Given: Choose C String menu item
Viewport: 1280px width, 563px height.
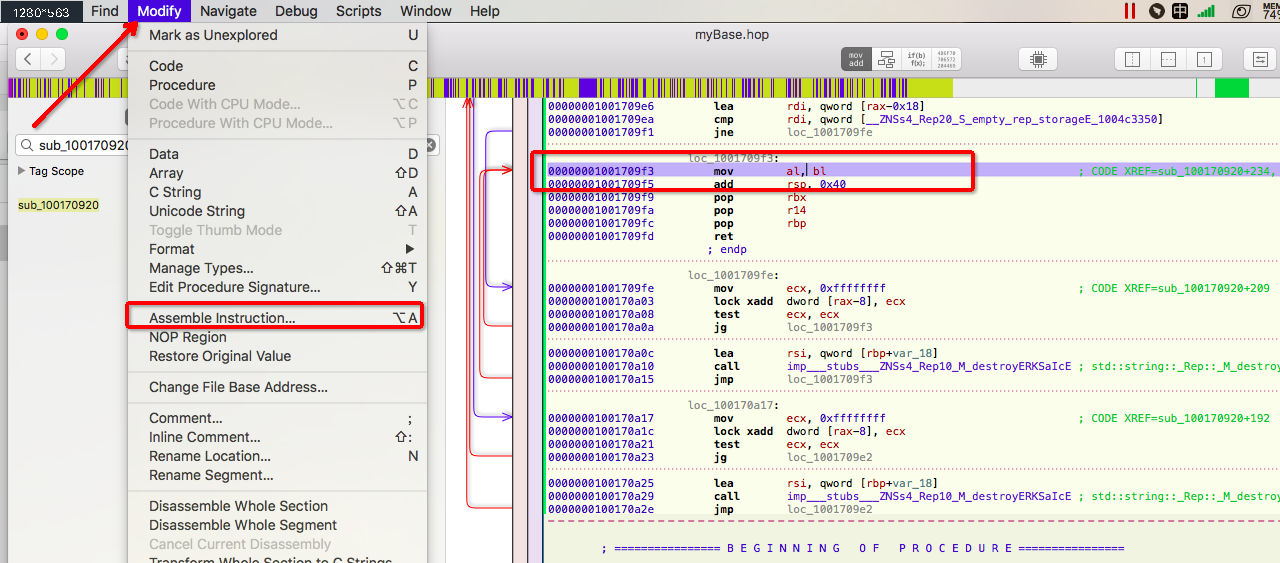Looking at the screenshot, I should [x=277, y=192].
